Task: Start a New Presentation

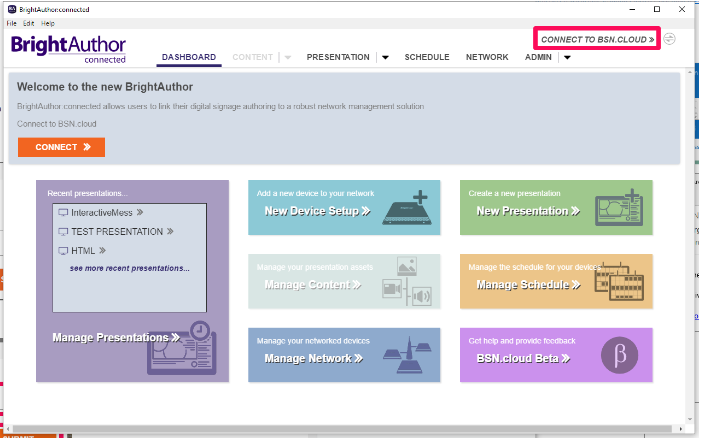Action: click(x=528, y=211)
